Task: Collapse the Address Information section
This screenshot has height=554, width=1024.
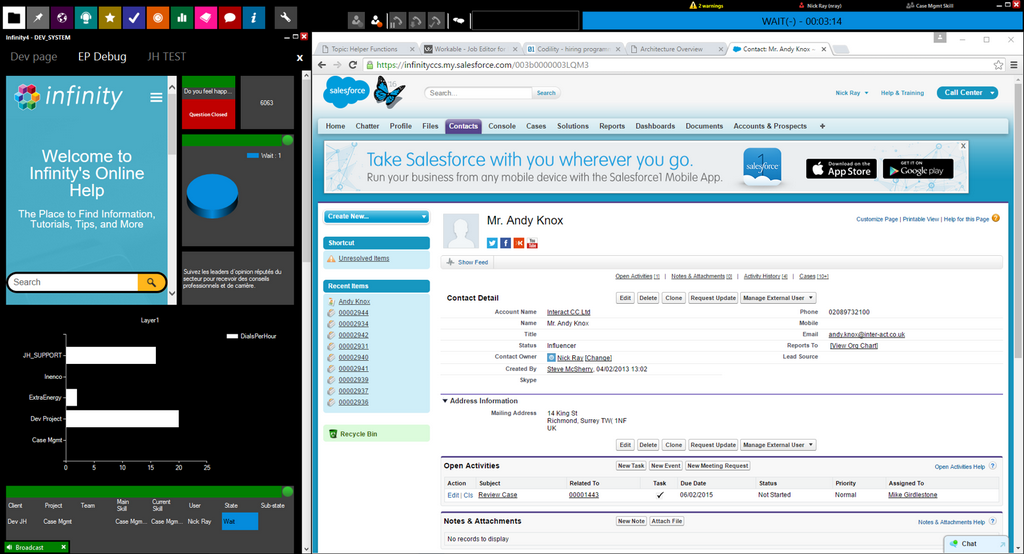Action: coord(445,400)
